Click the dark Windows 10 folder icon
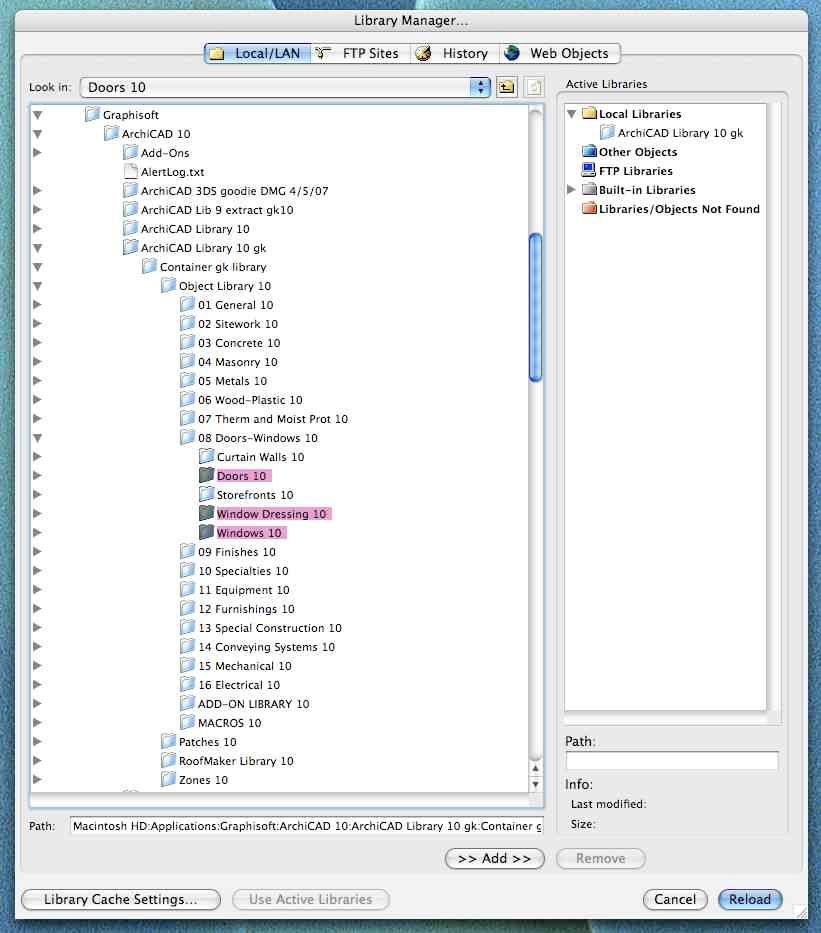Screen dimensions: 821x933 206,533
